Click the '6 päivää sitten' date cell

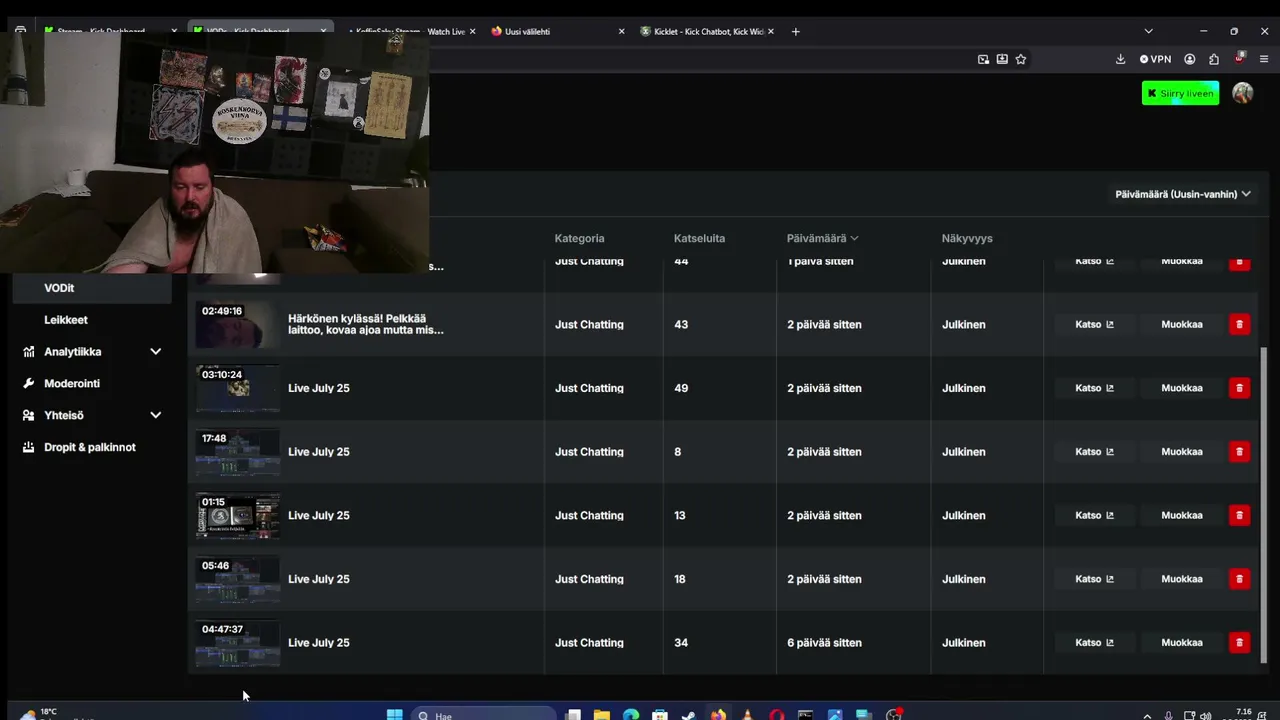pos(824,643)
